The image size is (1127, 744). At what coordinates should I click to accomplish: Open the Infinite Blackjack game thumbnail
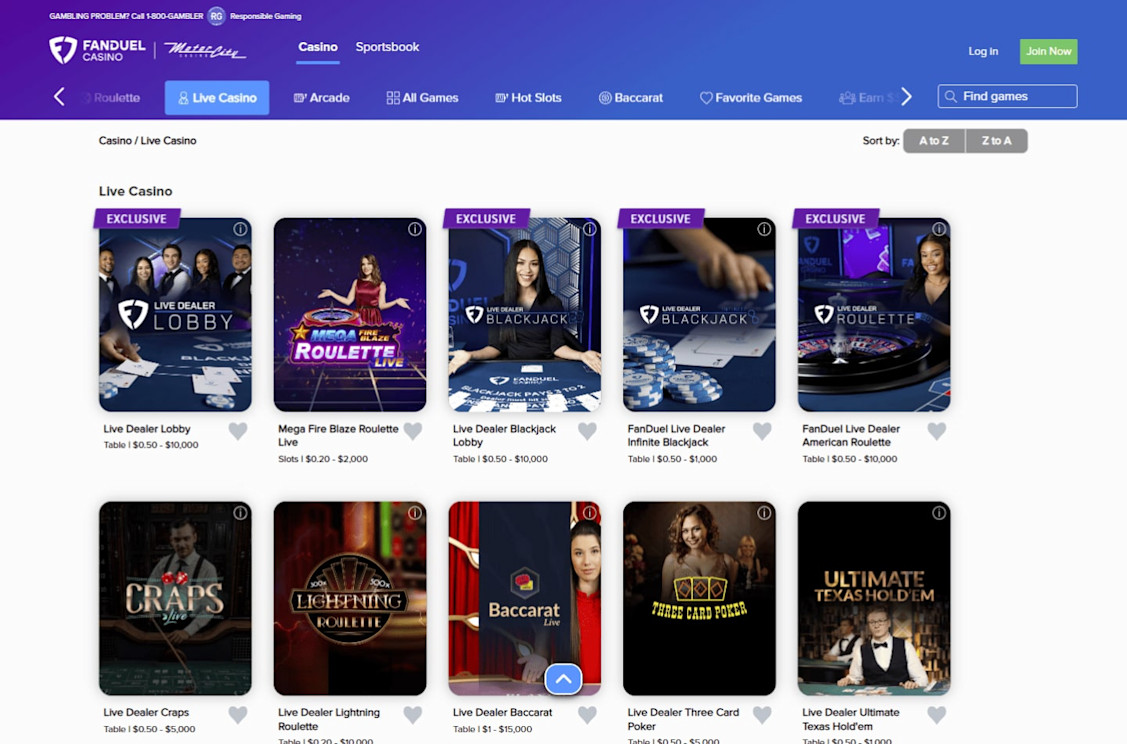699,315
